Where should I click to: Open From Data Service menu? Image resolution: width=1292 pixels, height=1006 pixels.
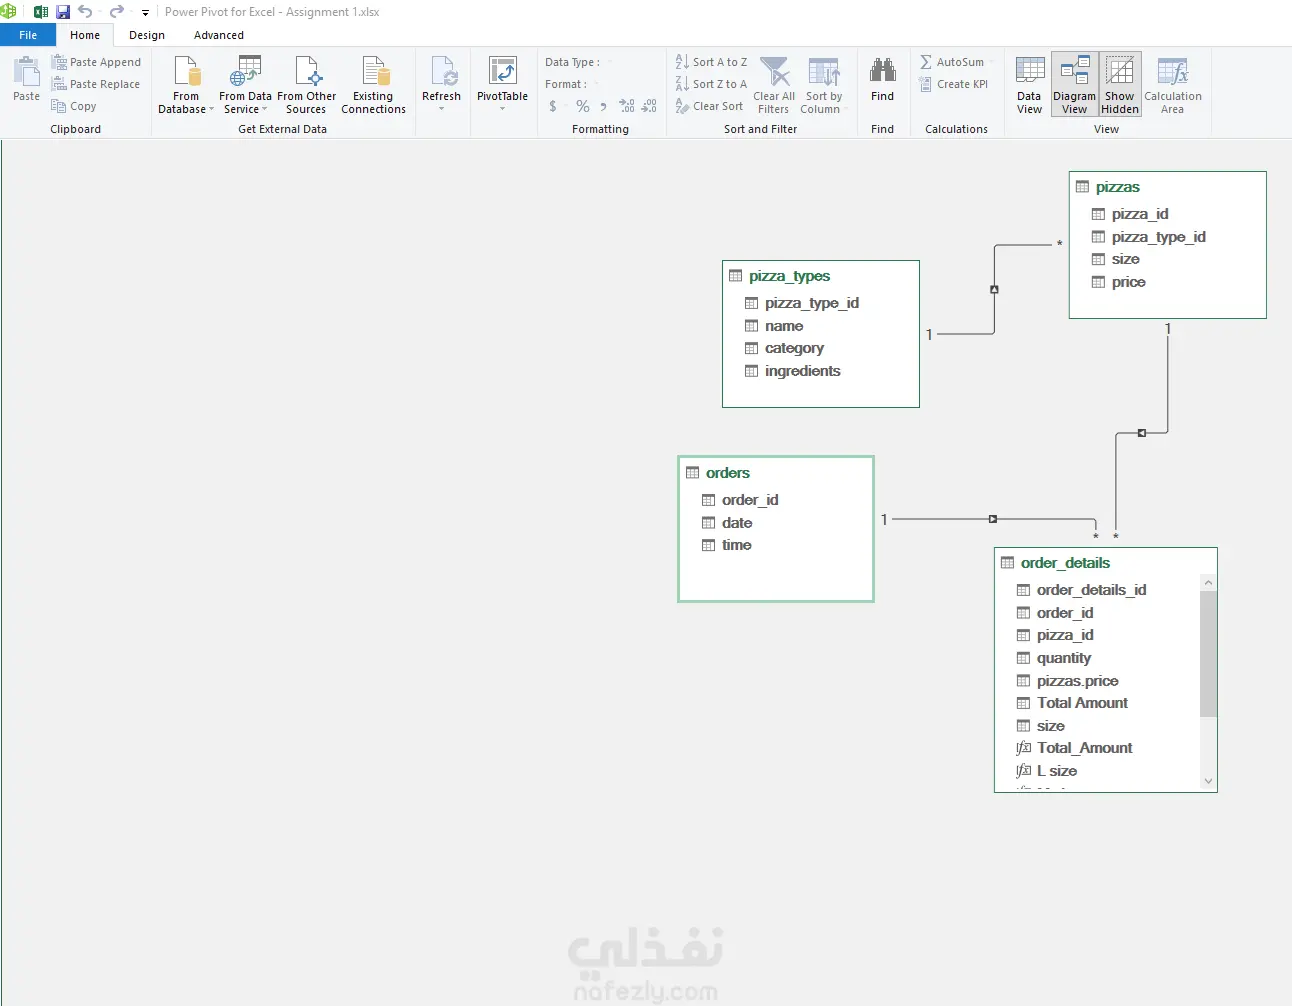[245, 85]
